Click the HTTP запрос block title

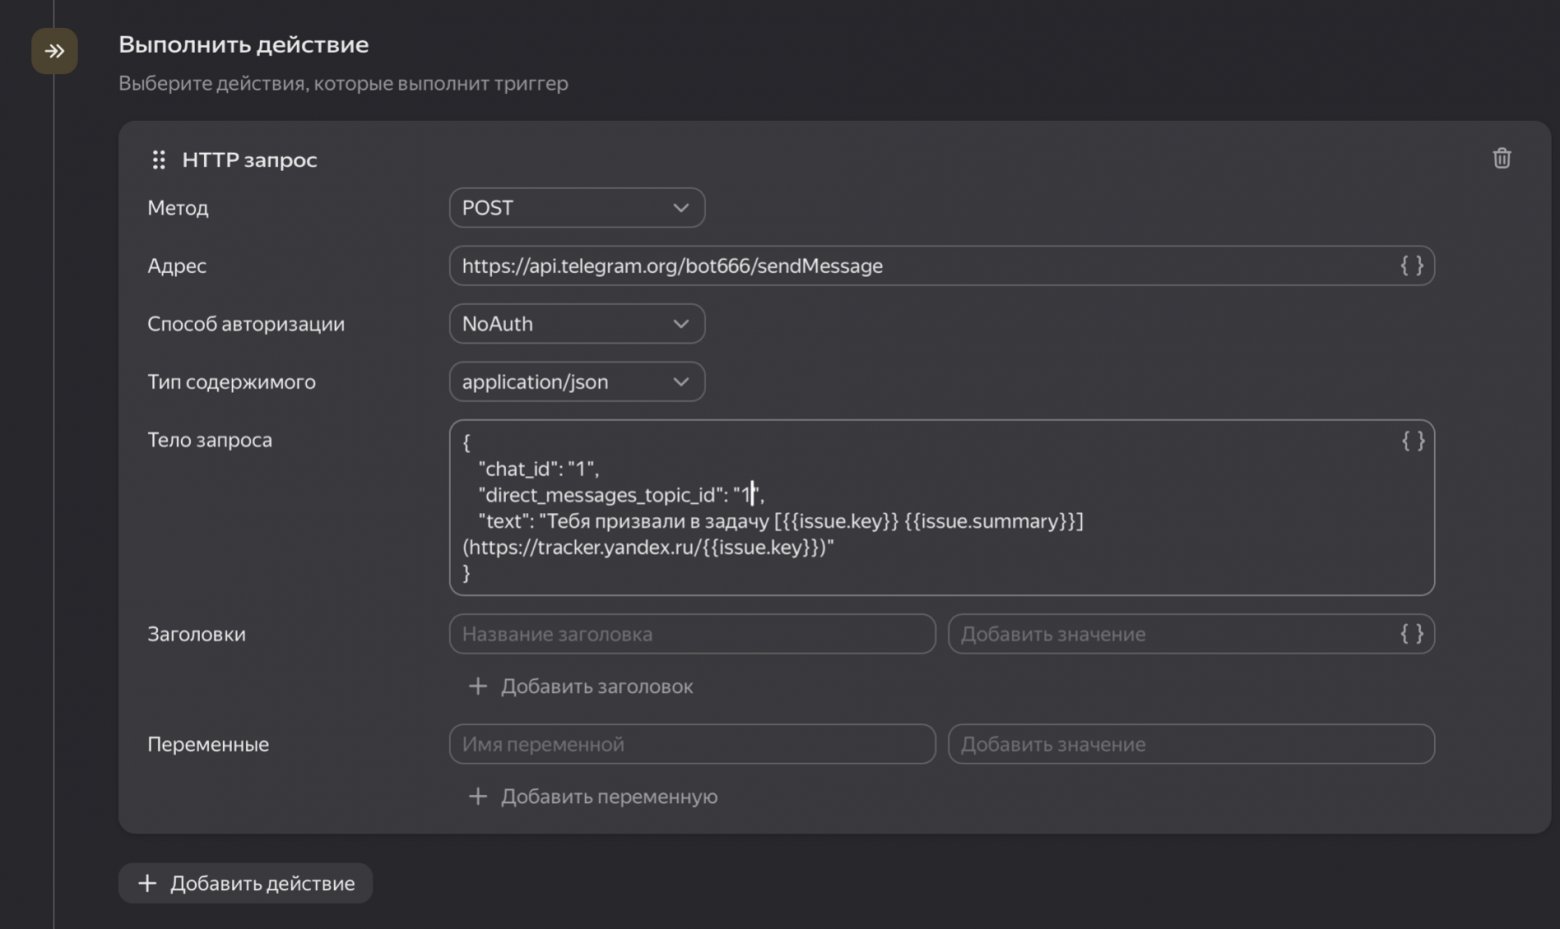tap(249, 160)
